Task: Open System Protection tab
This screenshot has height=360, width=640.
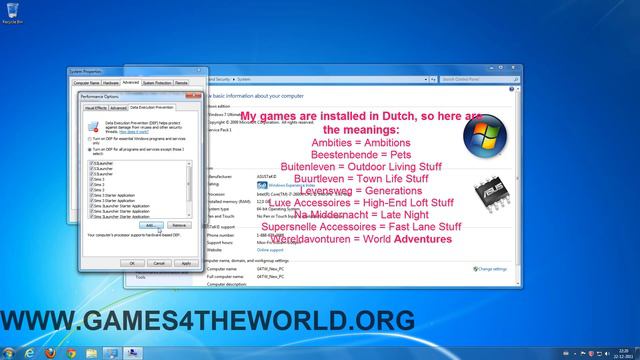Action: (x=157, y=83)
